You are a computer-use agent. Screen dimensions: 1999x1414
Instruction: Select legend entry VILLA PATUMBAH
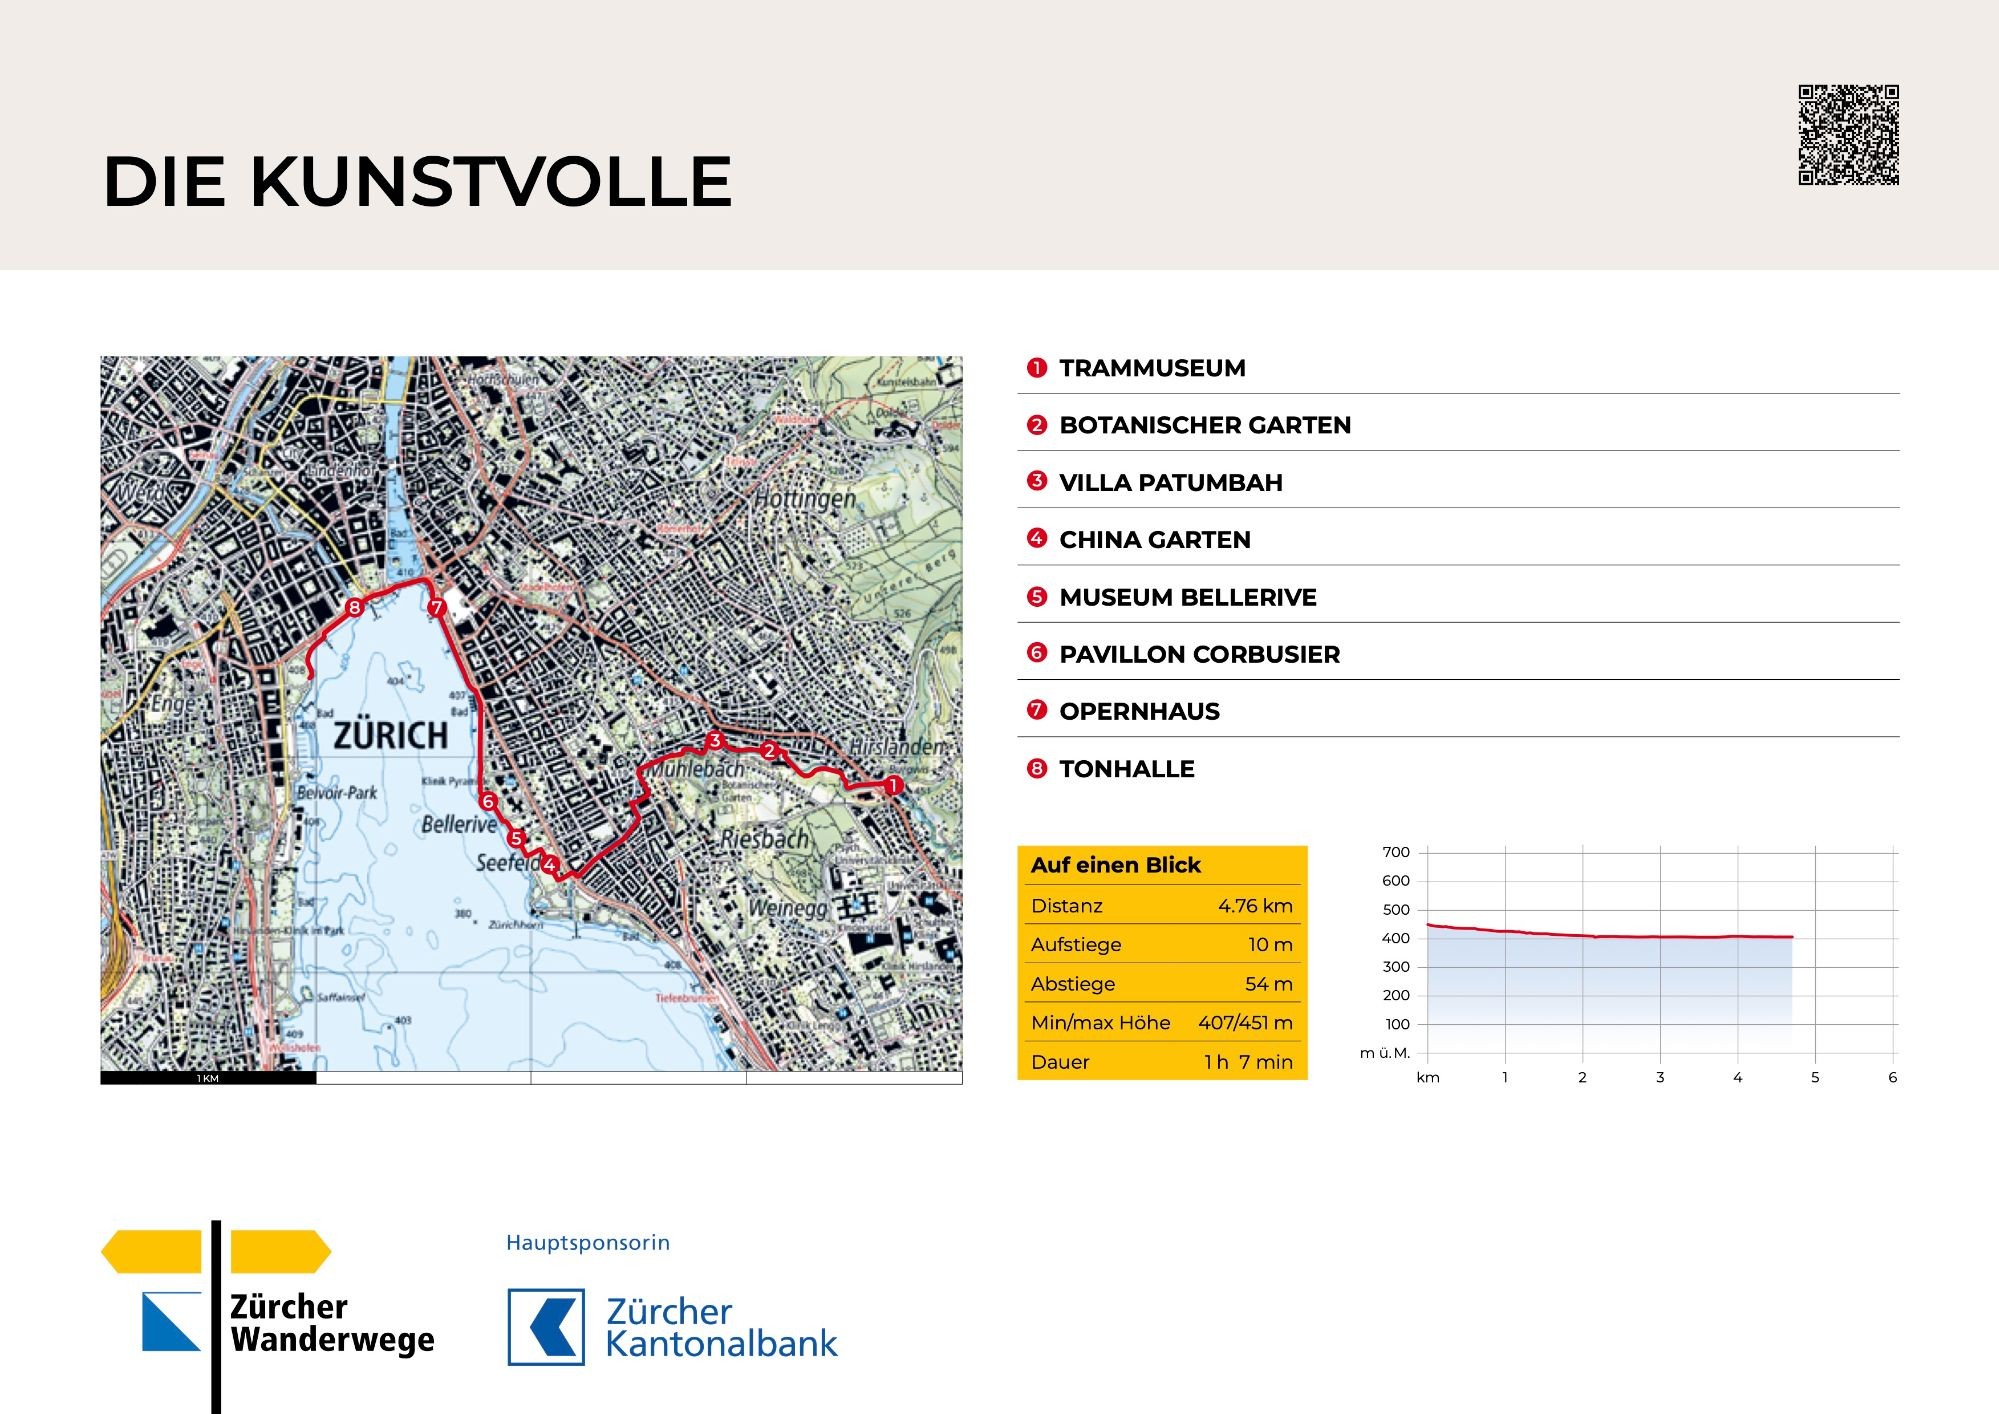pyautogui.click(x=1170, y=482)
